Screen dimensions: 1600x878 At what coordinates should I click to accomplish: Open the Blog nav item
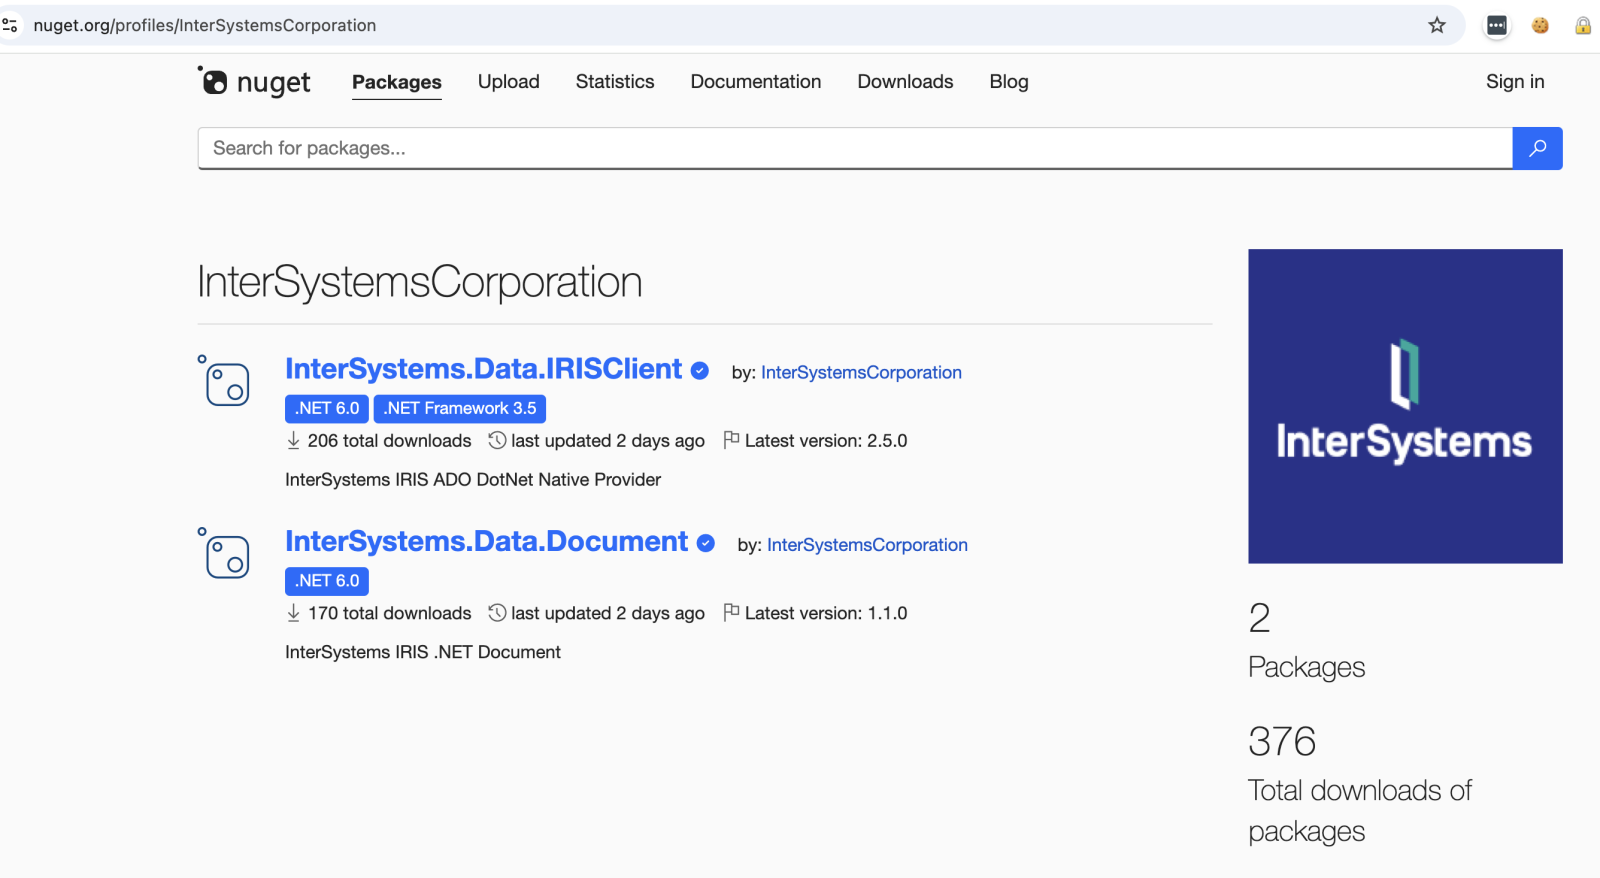(1009, 82)
